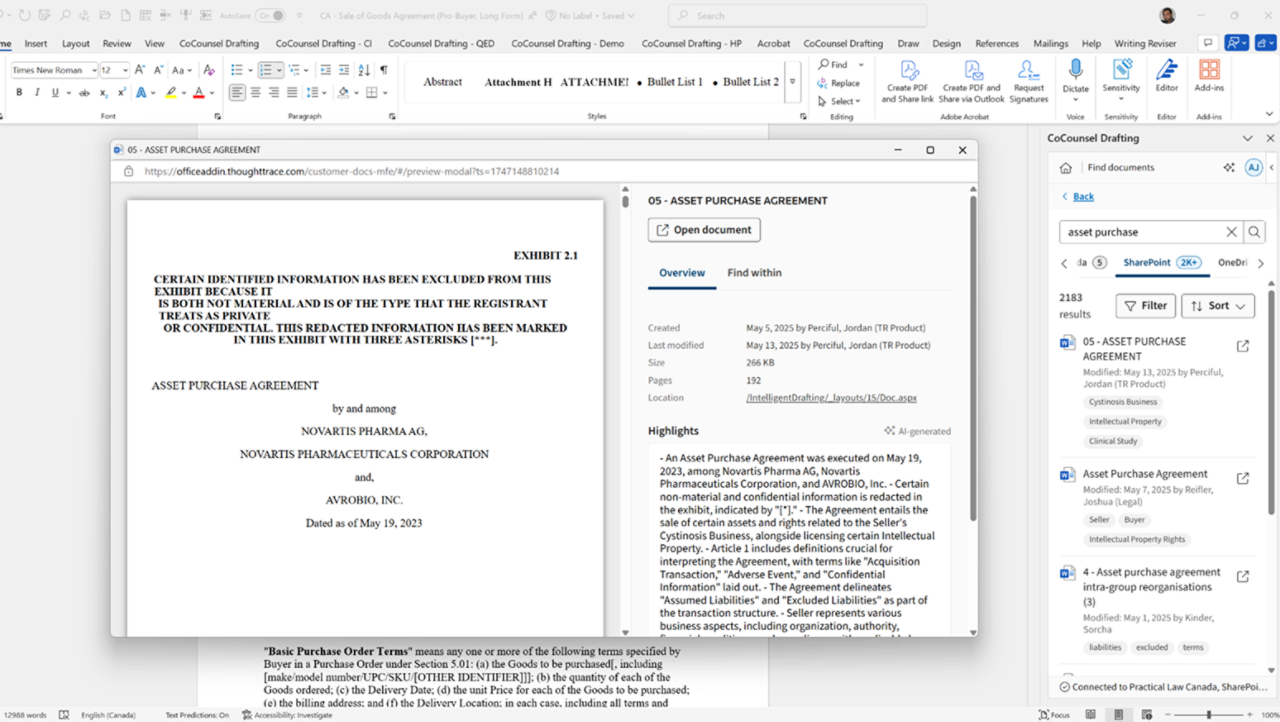Open the Writing Reviser tab
The image size is (1280, 722).
point(1145,44)
